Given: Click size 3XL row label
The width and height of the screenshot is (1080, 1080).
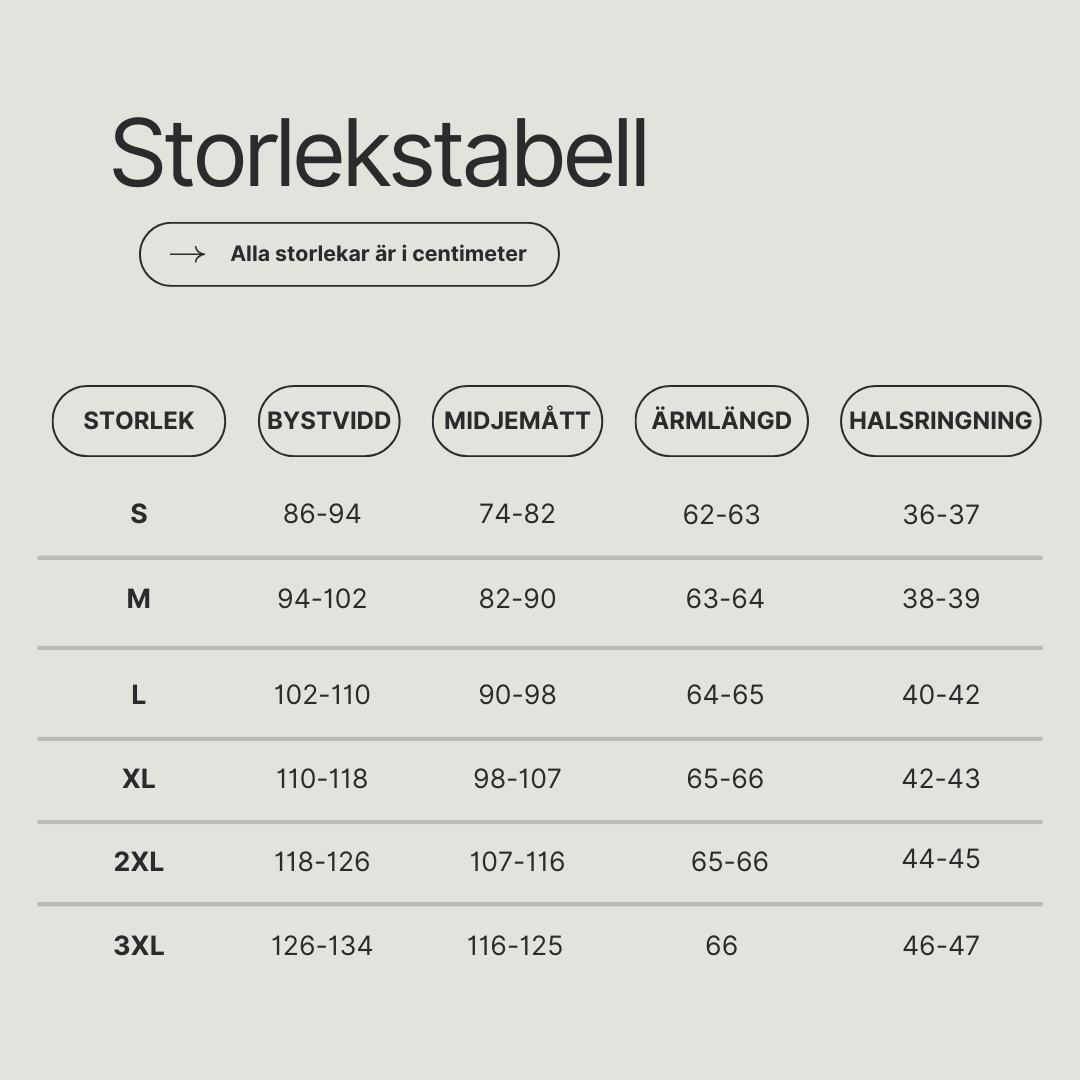Looking at the screenshot, I should [x=138, y=946].
